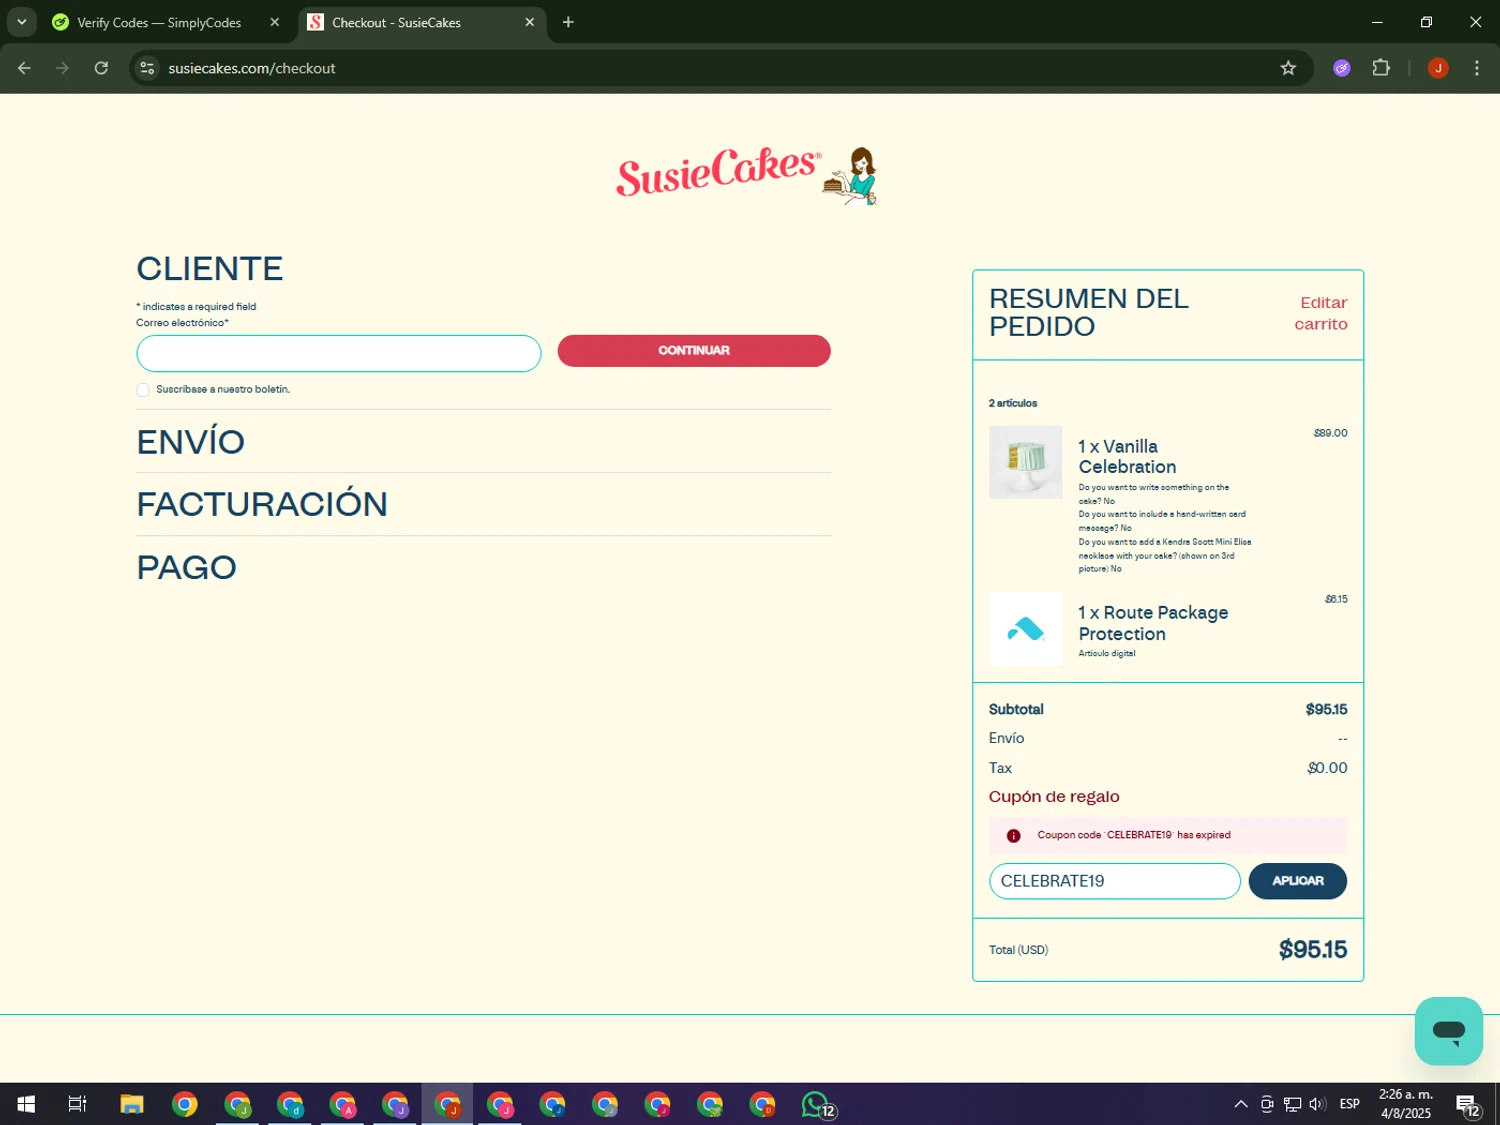Switch ESP keyboard language indicator

(x=1349, y=1104)
